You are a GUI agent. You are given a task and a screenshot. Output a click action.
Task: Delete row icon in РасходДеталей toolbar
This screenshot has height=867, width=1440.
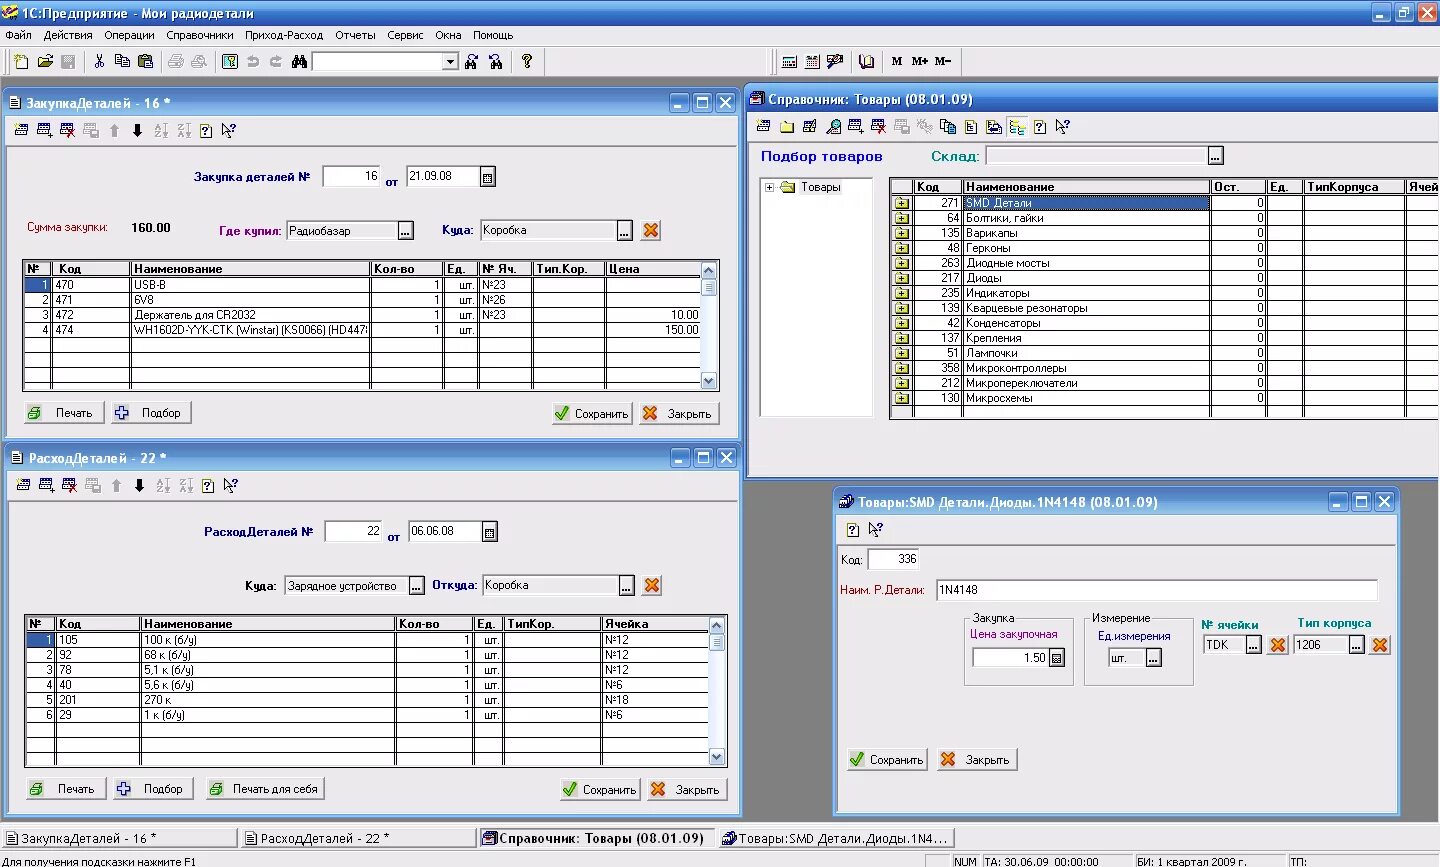[69, 485]
